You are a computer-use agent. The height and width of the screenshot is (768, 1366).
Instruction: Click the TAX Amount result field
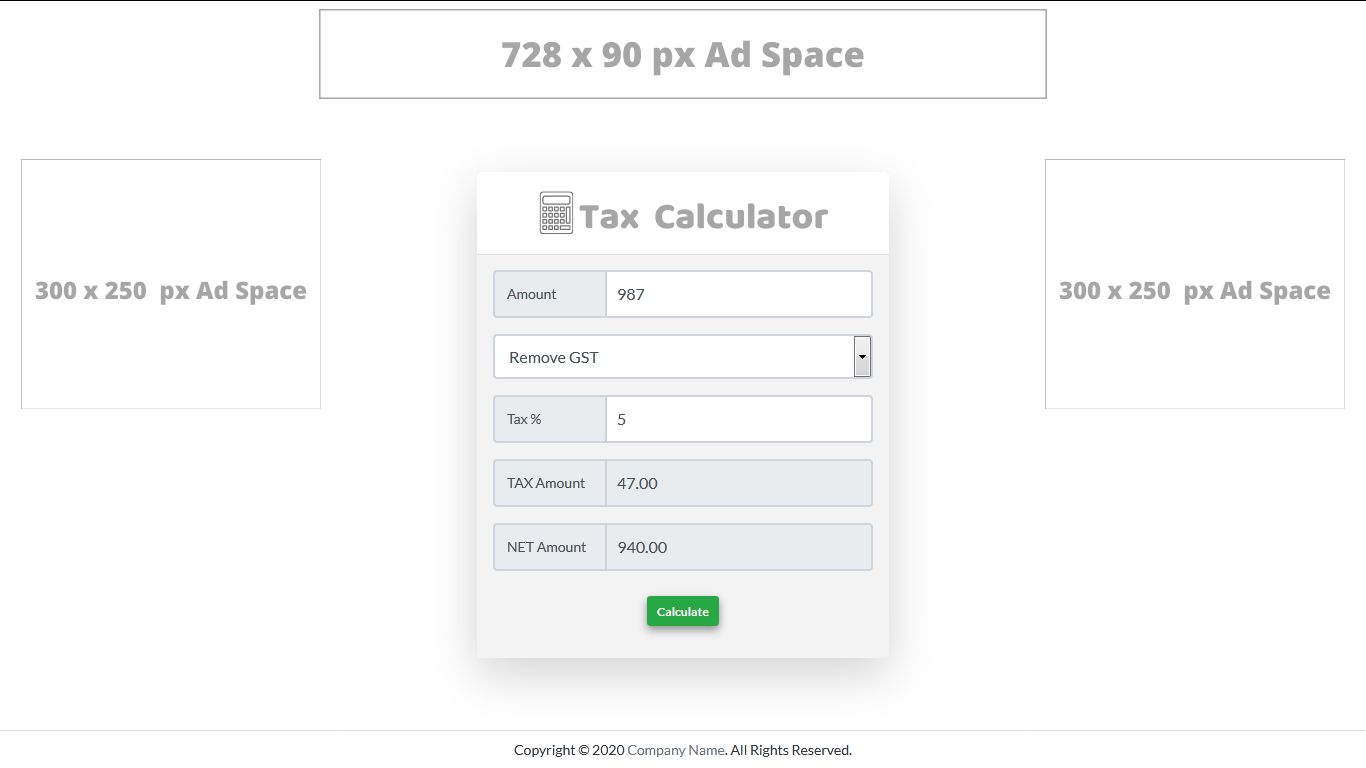tap(739, 483)
